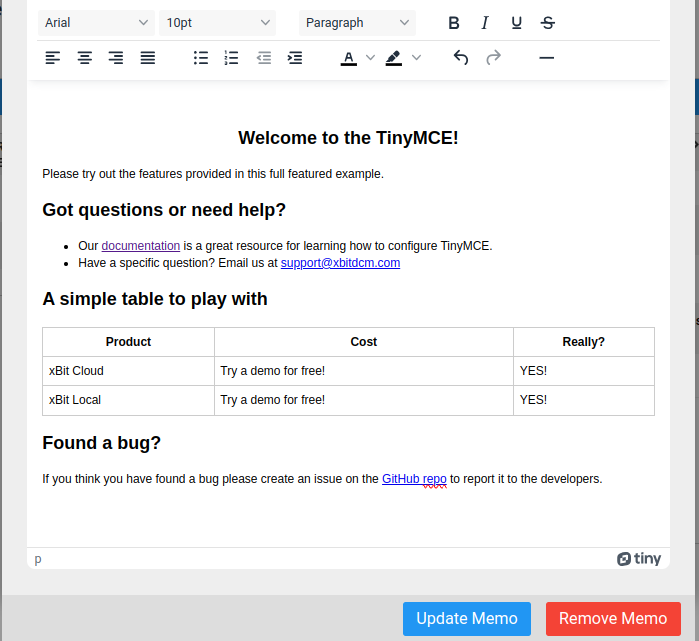Click 'Got questions or need help?' heading
The width and height of the screenshot is (699, 641).
(164, 210)
